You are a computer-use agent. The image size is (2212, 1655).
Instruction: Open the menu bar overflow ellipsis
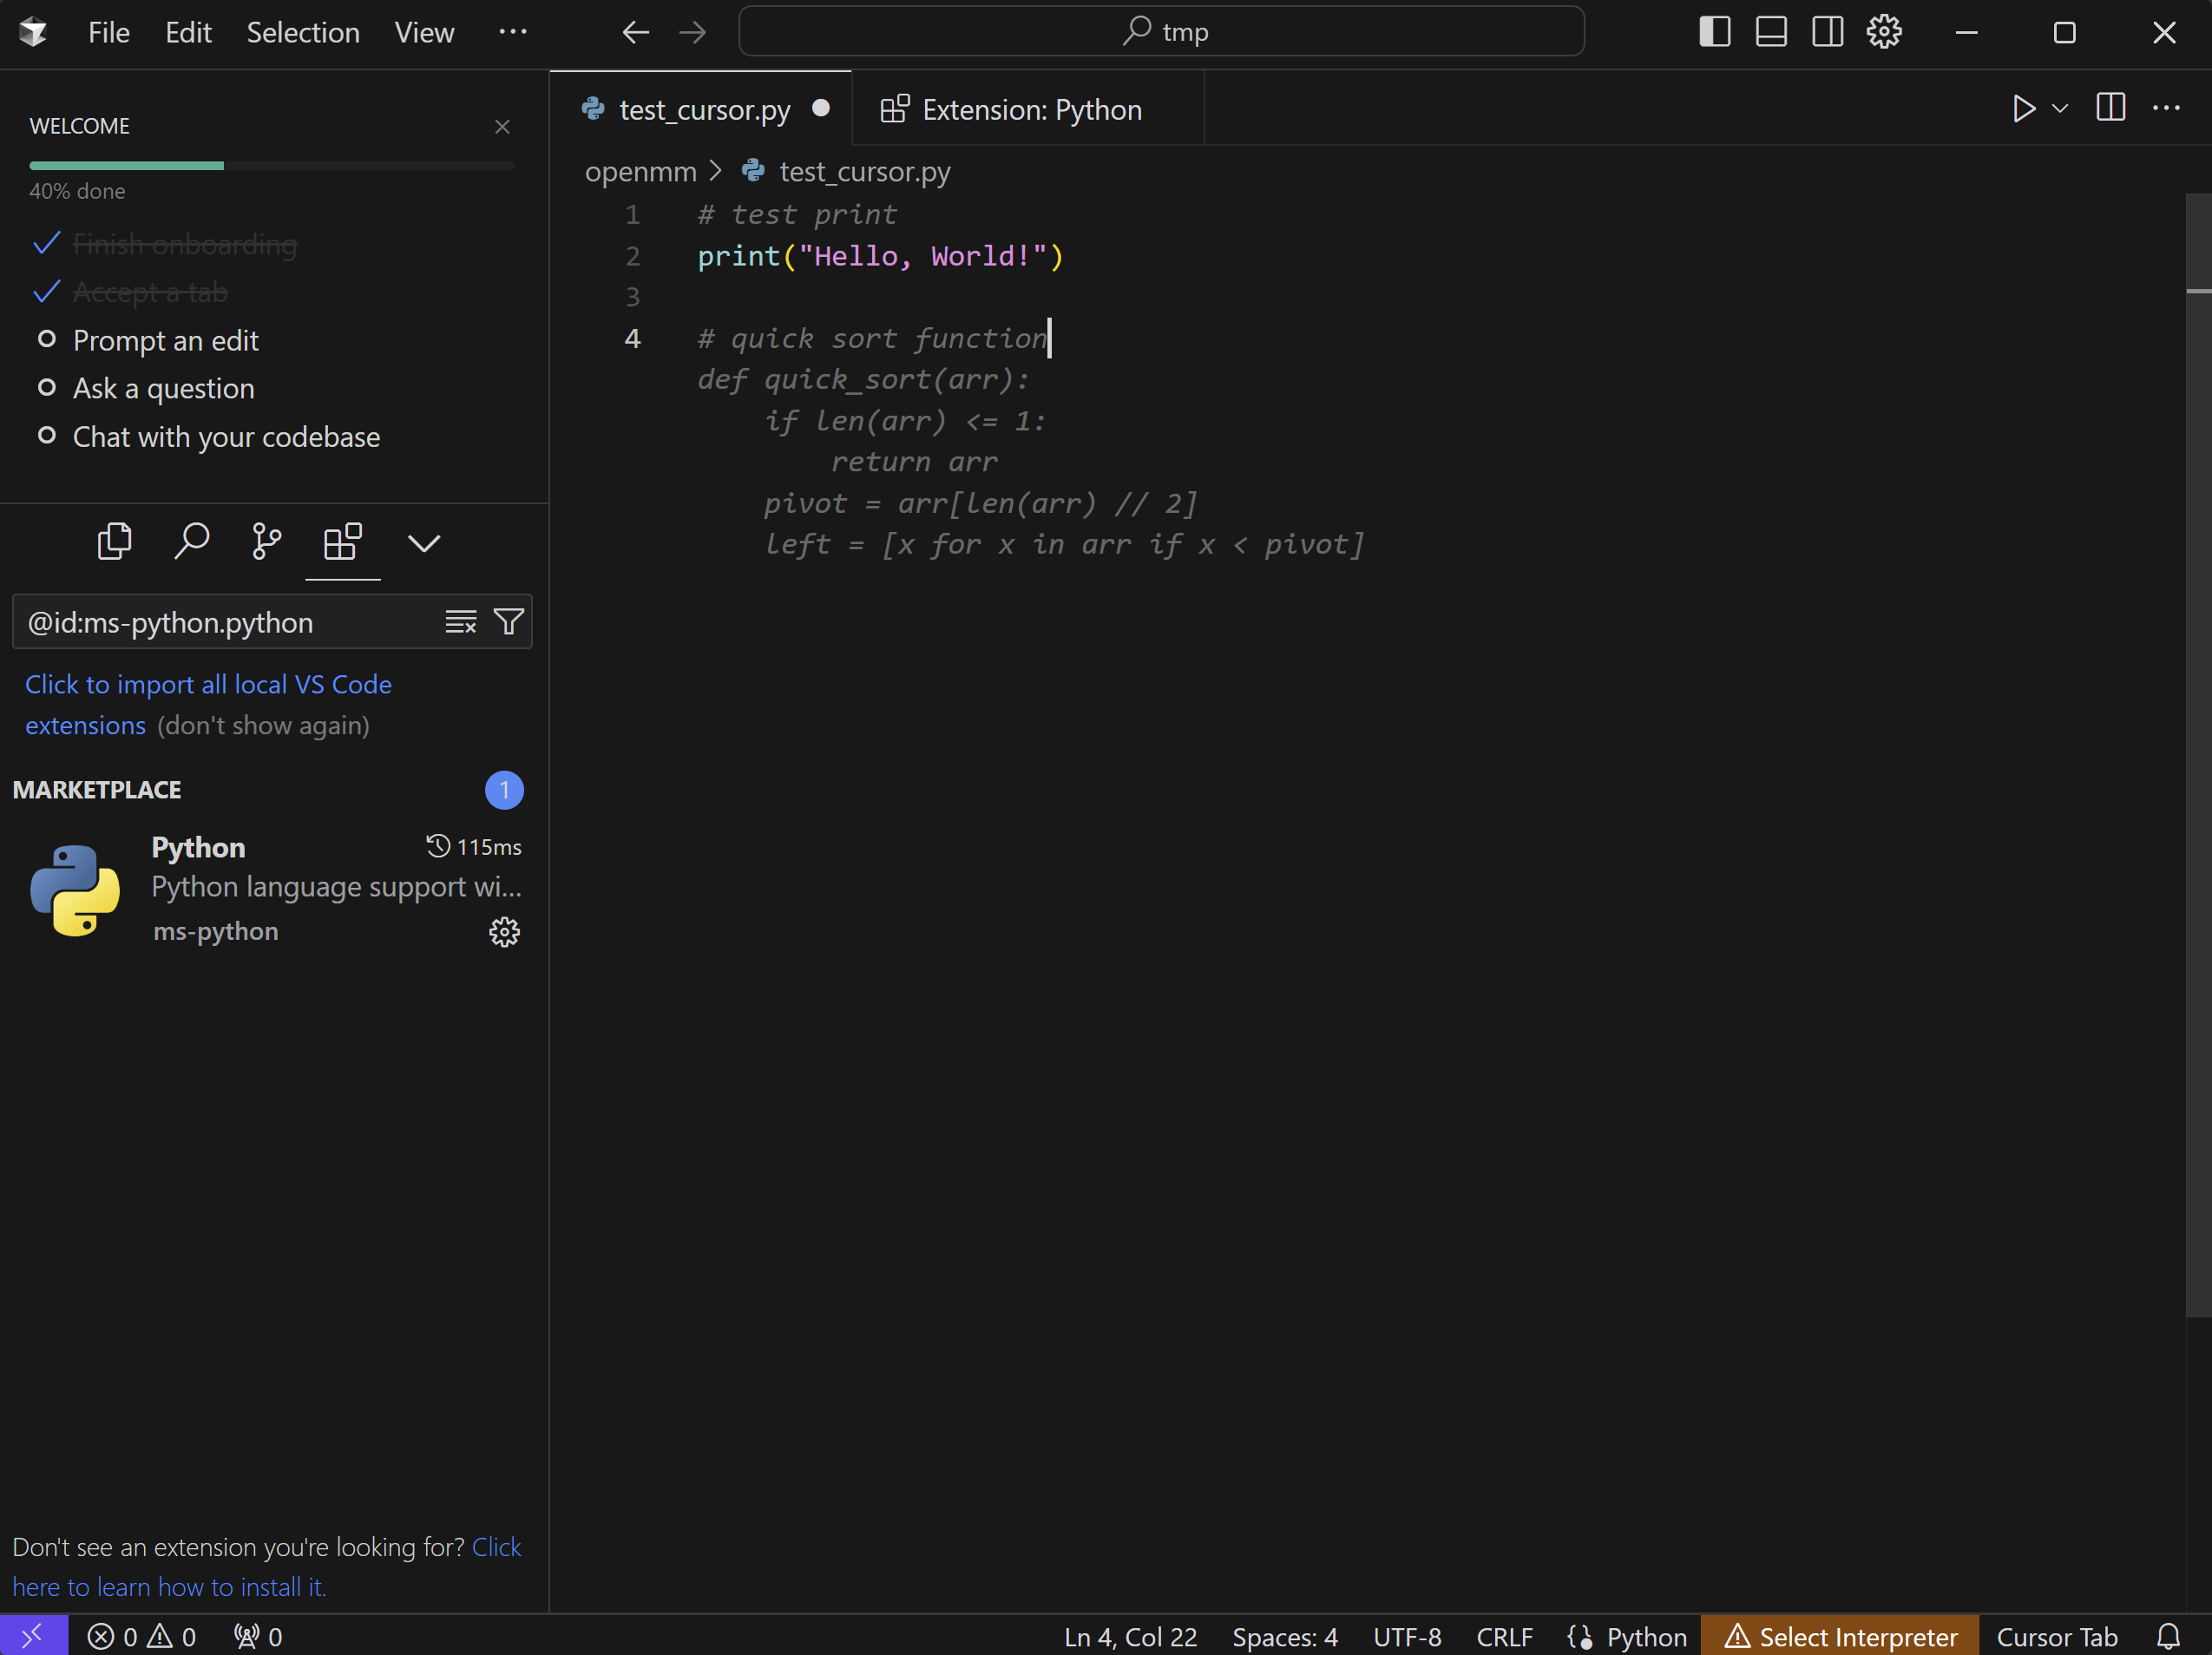tap(512, 32)
